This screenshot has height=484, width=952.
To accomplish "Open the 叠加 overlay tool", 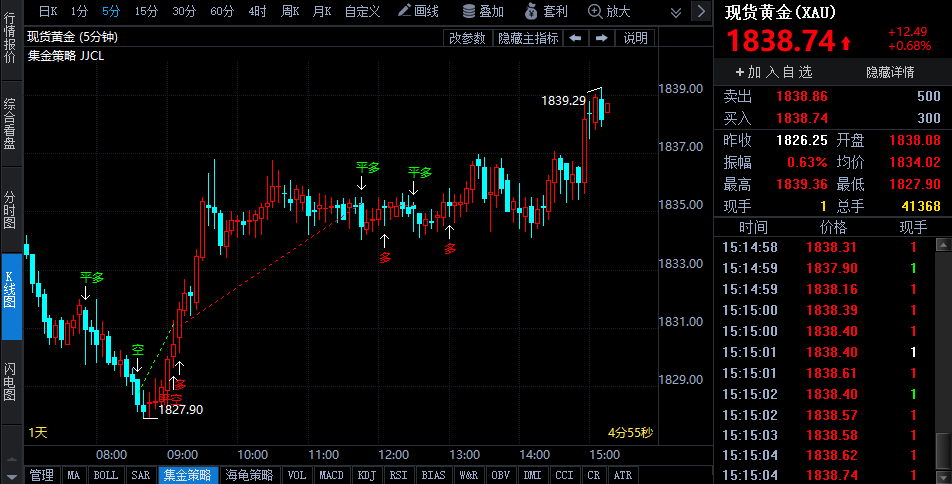I will tap(483, 11).
